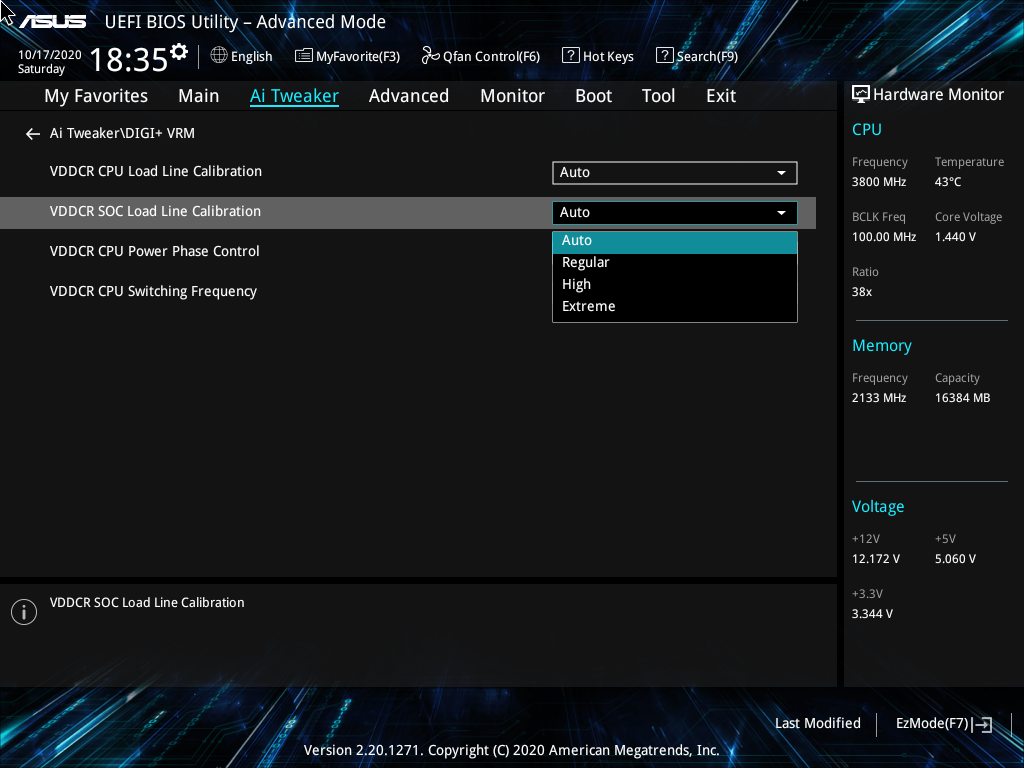Screen dimensions: 1024x768
Task: Click the Ai Tweaker\DIGI+ VRM breadcrumb
Action: coord(122,133)
